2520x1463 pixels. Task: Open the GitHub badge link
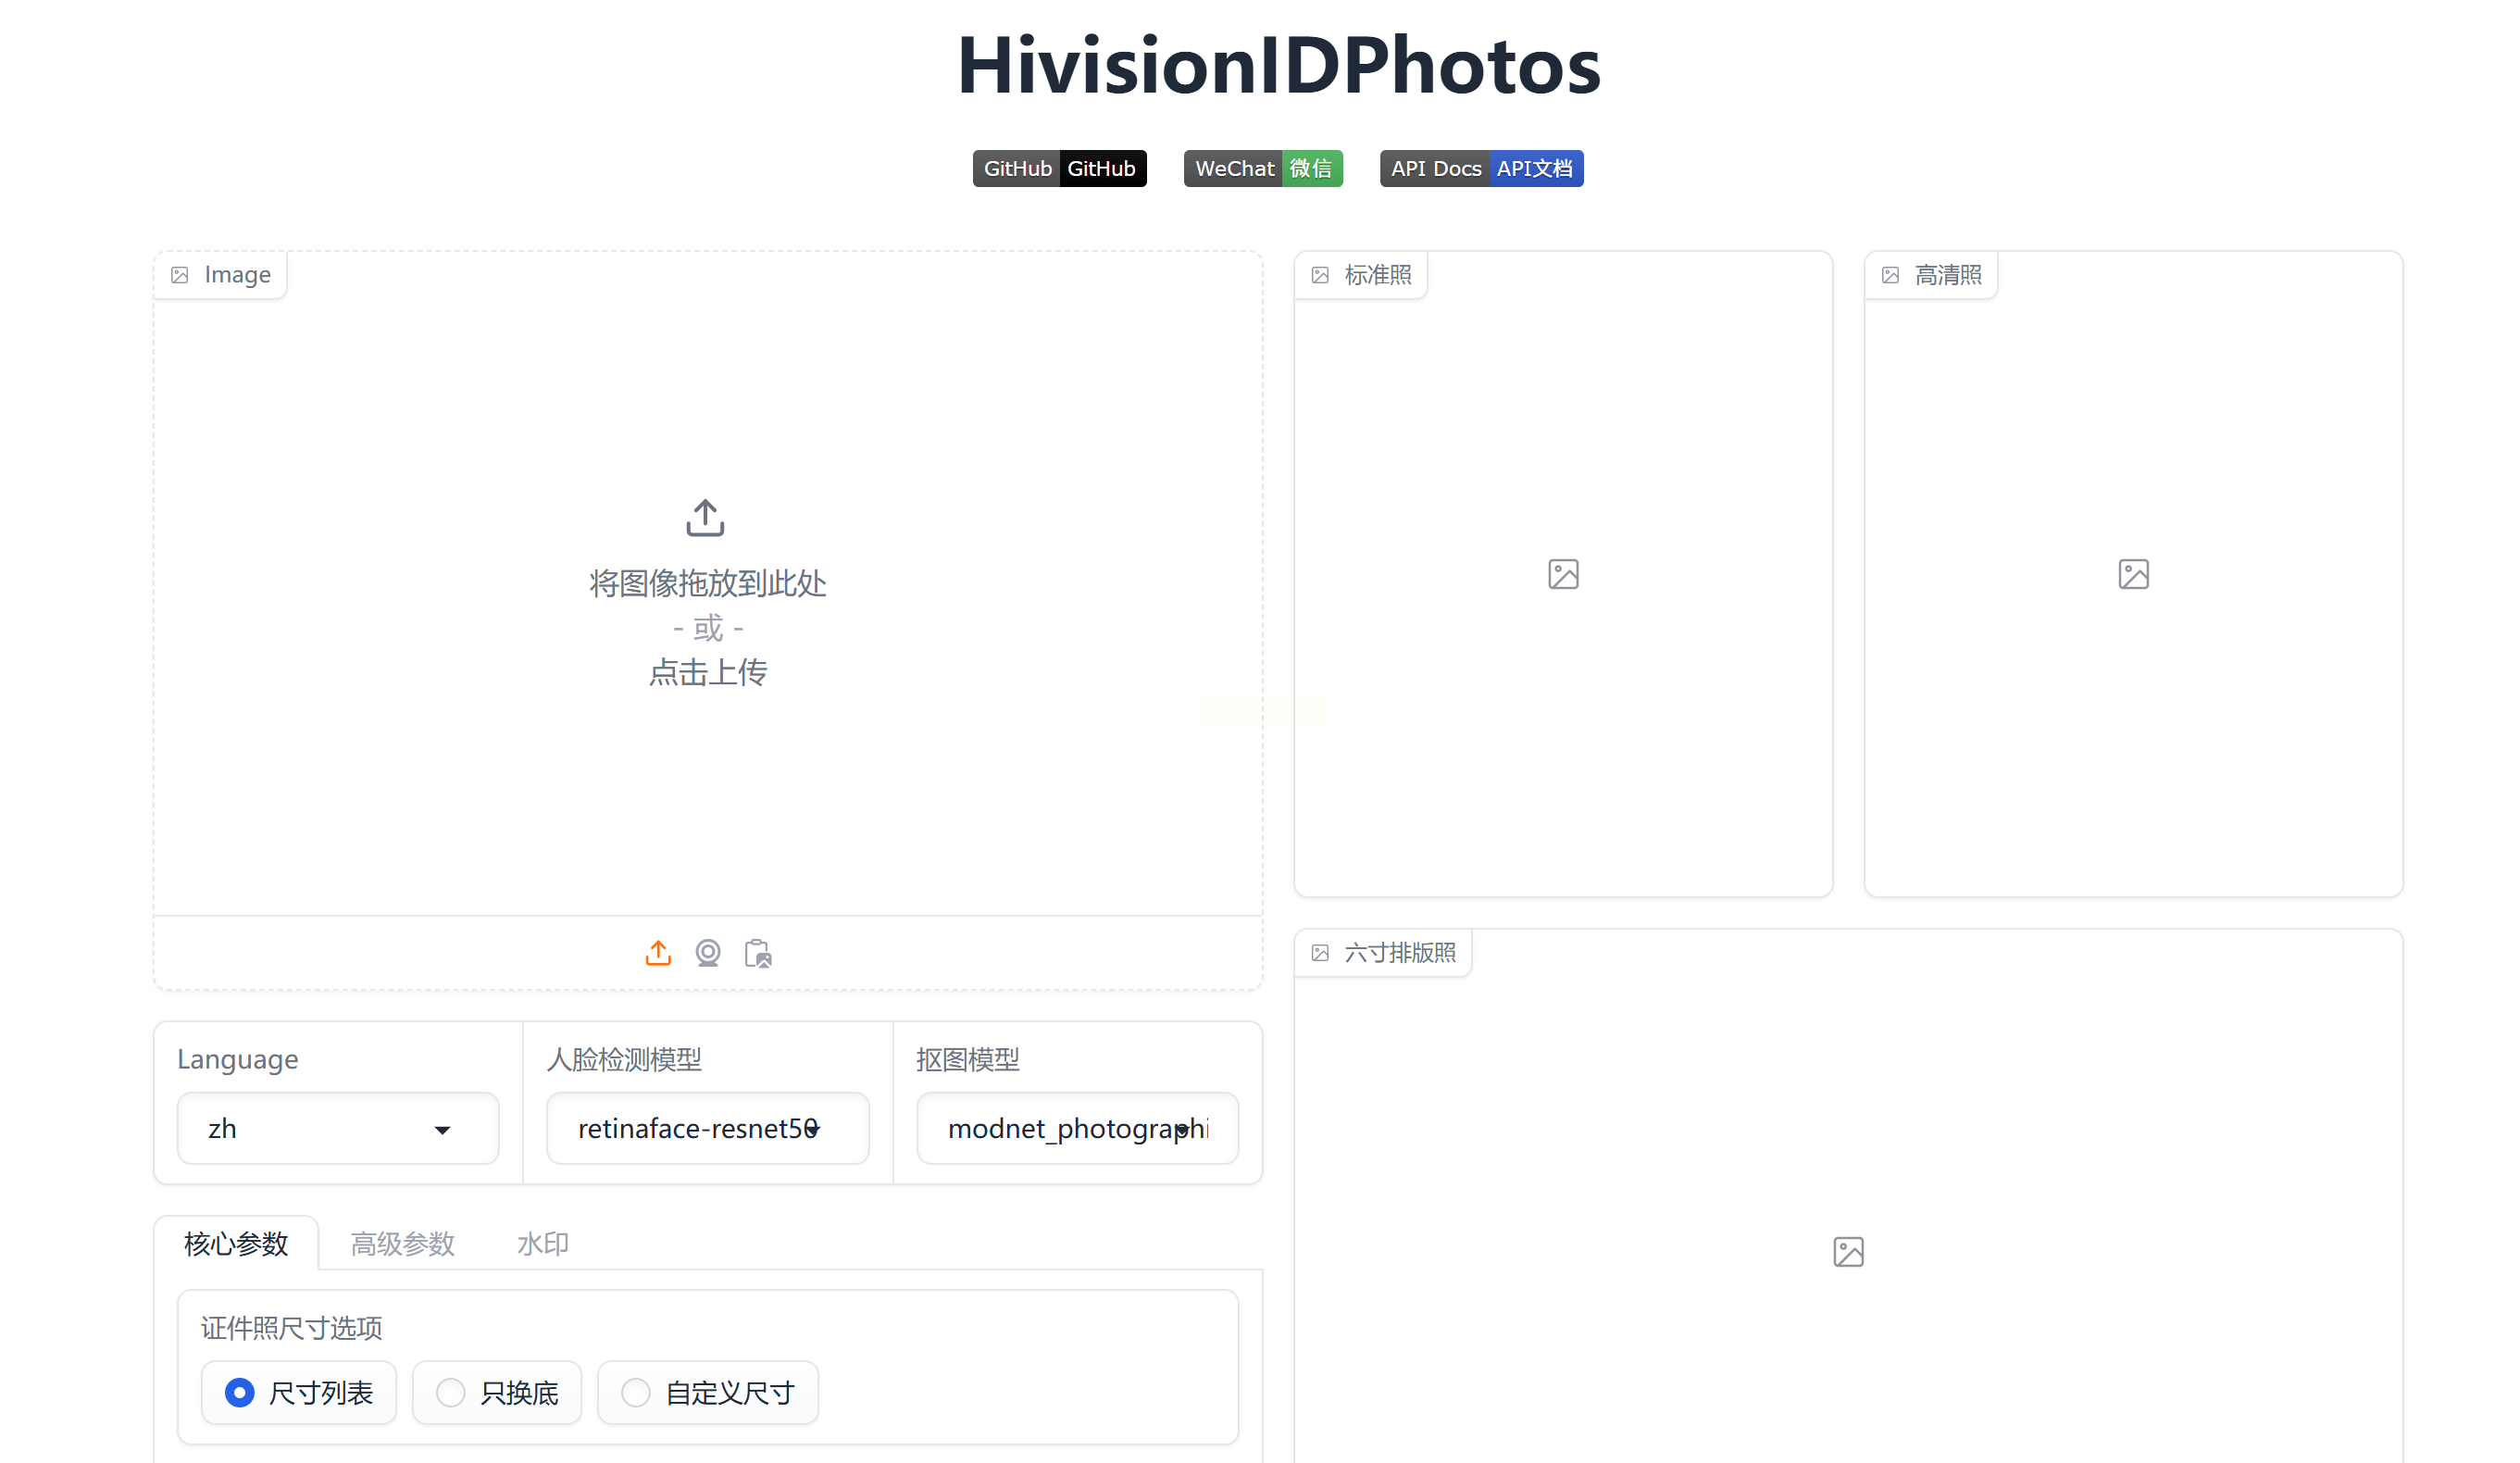point(1059,168)
